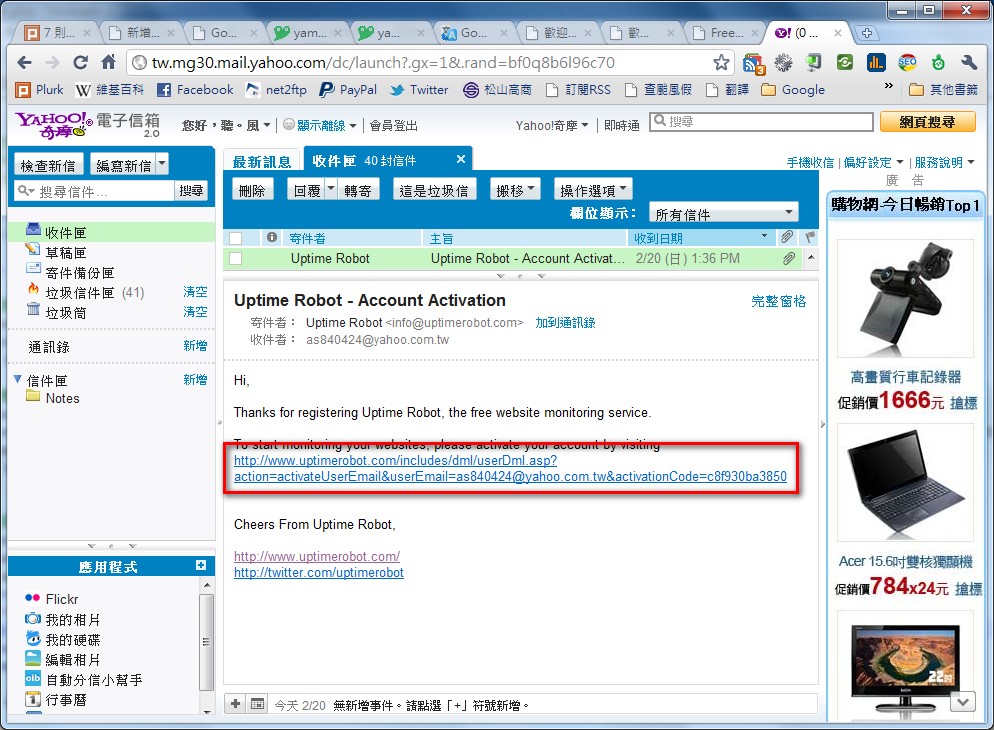Image resolution: width=994 pixels, height=730 pixels.
Task: Open the blue chart extension icon
Action: (876, 62)
